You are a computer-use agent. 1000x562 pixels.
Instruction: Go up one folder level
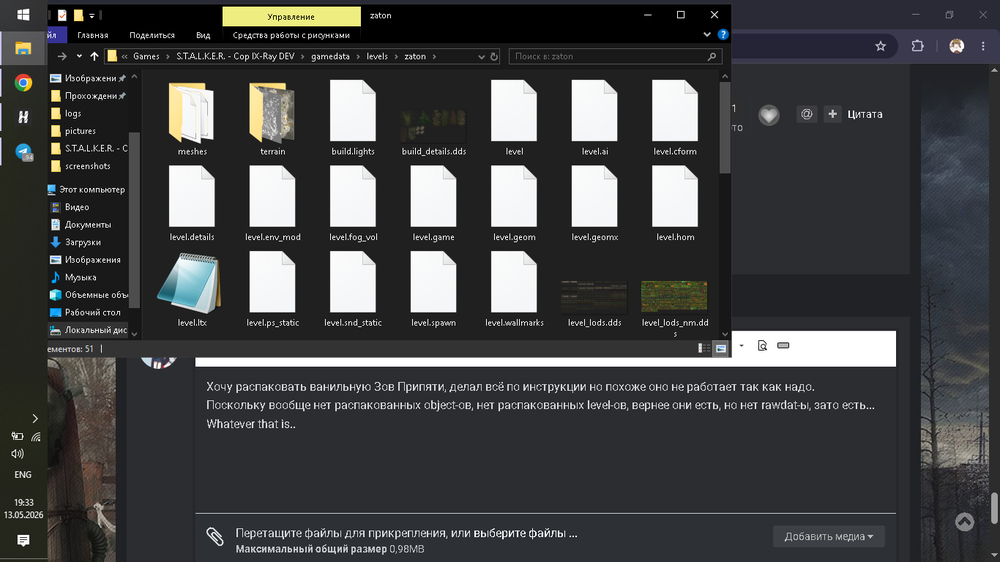tap(94, 56)
